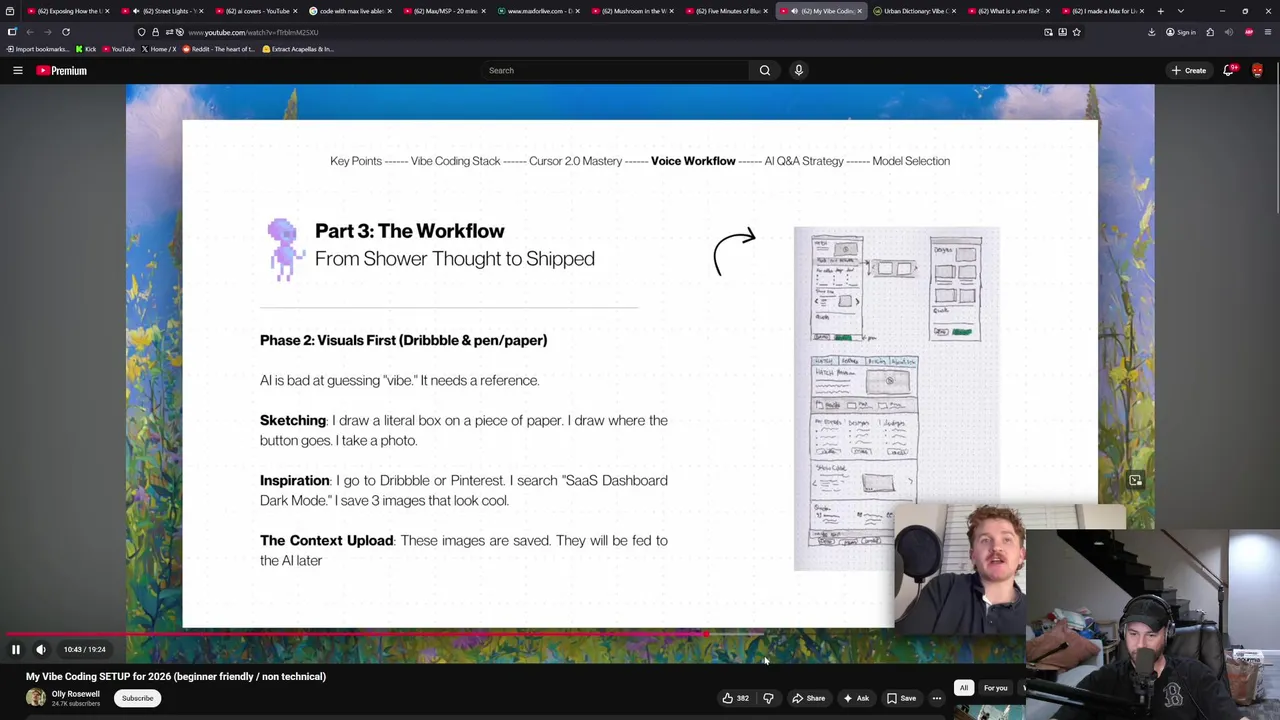Screen dimensions: 1280x720
Task: Open Home / X bookmark
Action: coord(158,49)
